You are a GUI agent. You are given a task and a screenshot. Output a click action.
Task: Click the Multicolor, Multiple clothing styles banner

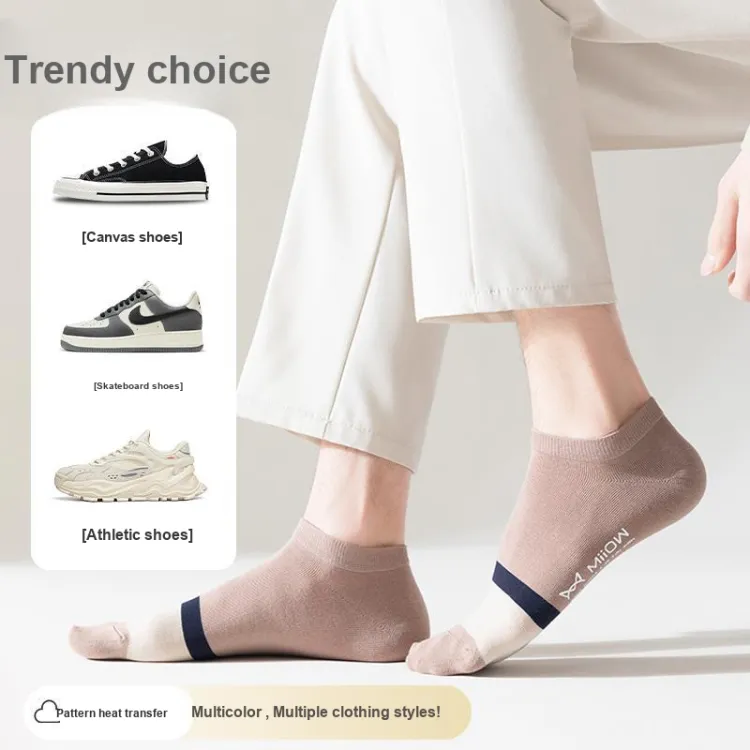[x=316, y=712]
